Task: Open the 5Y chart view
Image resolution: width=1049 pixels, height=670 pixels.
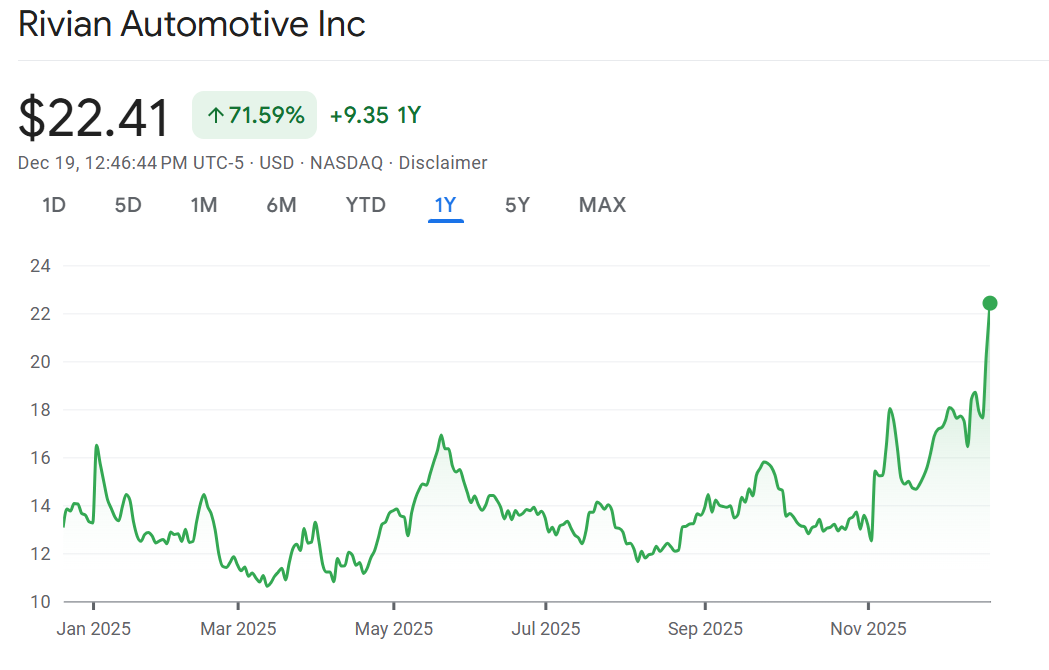Action: [x=517, y=205]
